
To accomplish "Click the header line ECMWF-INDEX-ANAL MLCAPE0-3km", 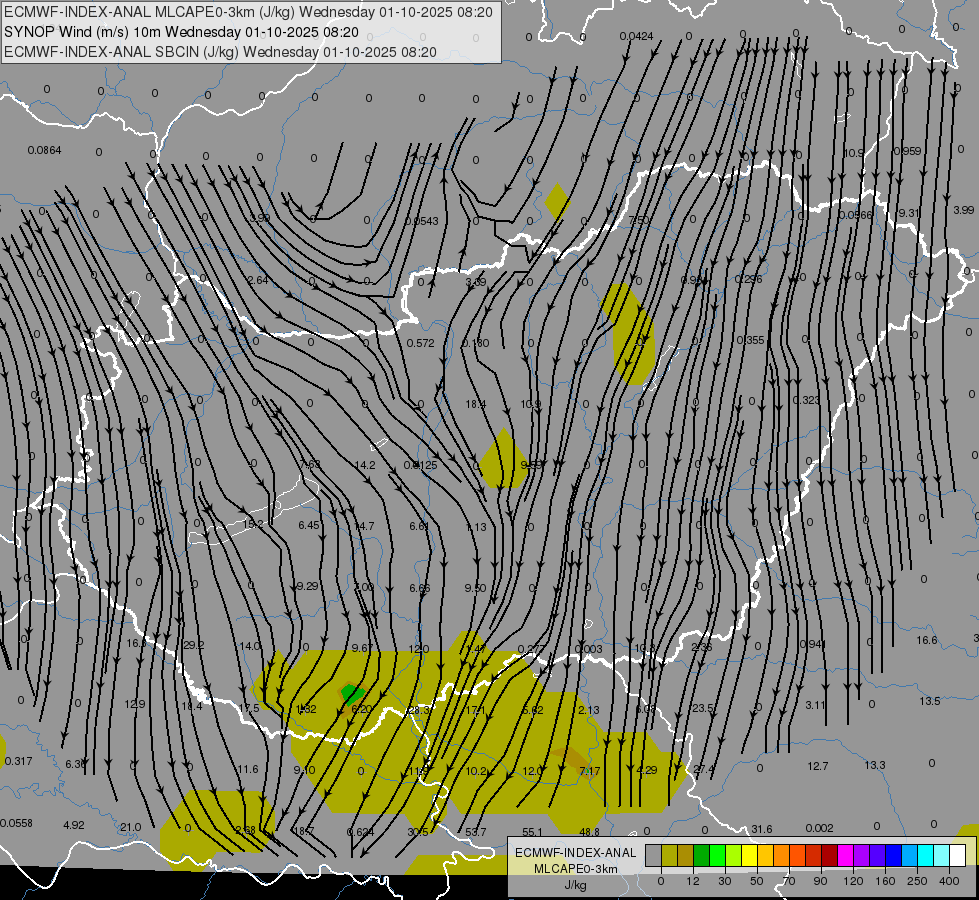I will pos(248,12).
